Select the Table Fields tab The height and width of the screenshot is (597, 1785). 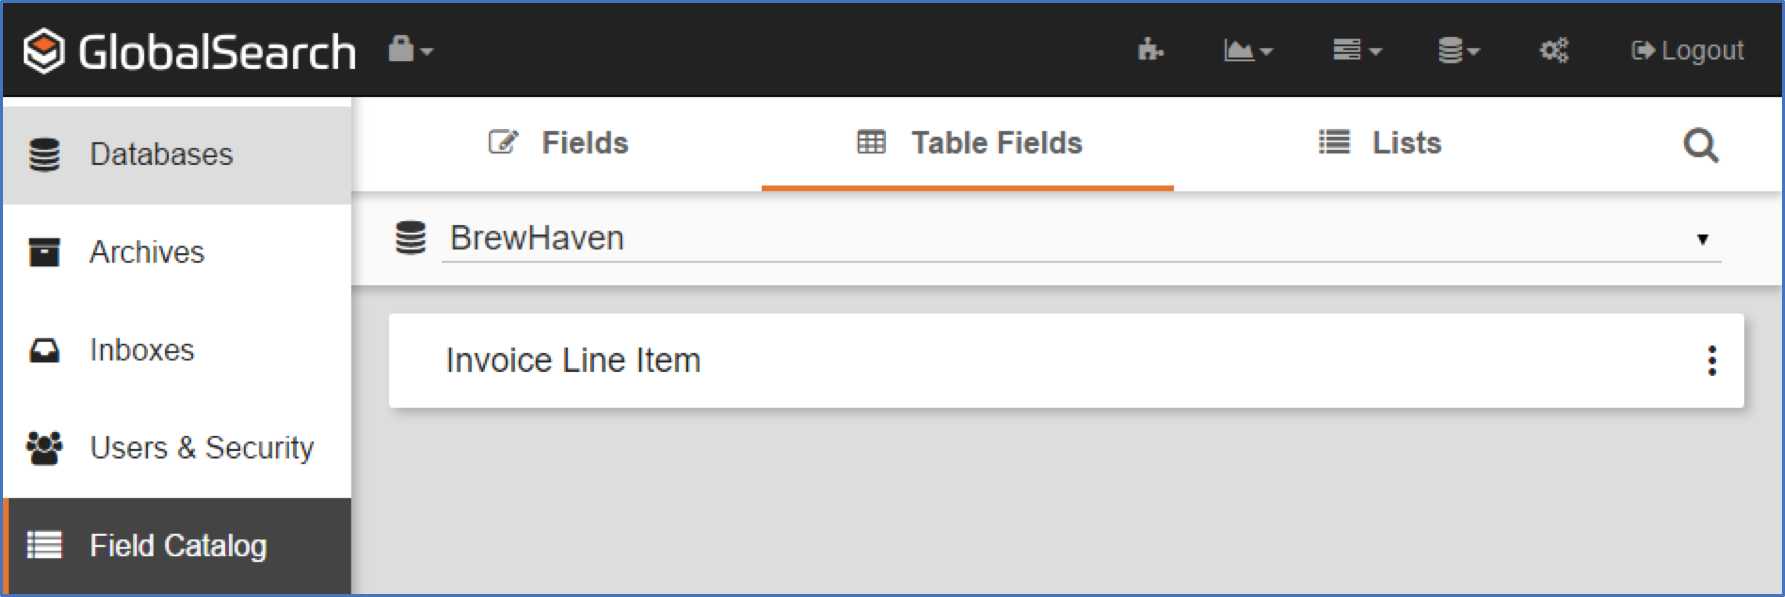click(x=969, y=143)
